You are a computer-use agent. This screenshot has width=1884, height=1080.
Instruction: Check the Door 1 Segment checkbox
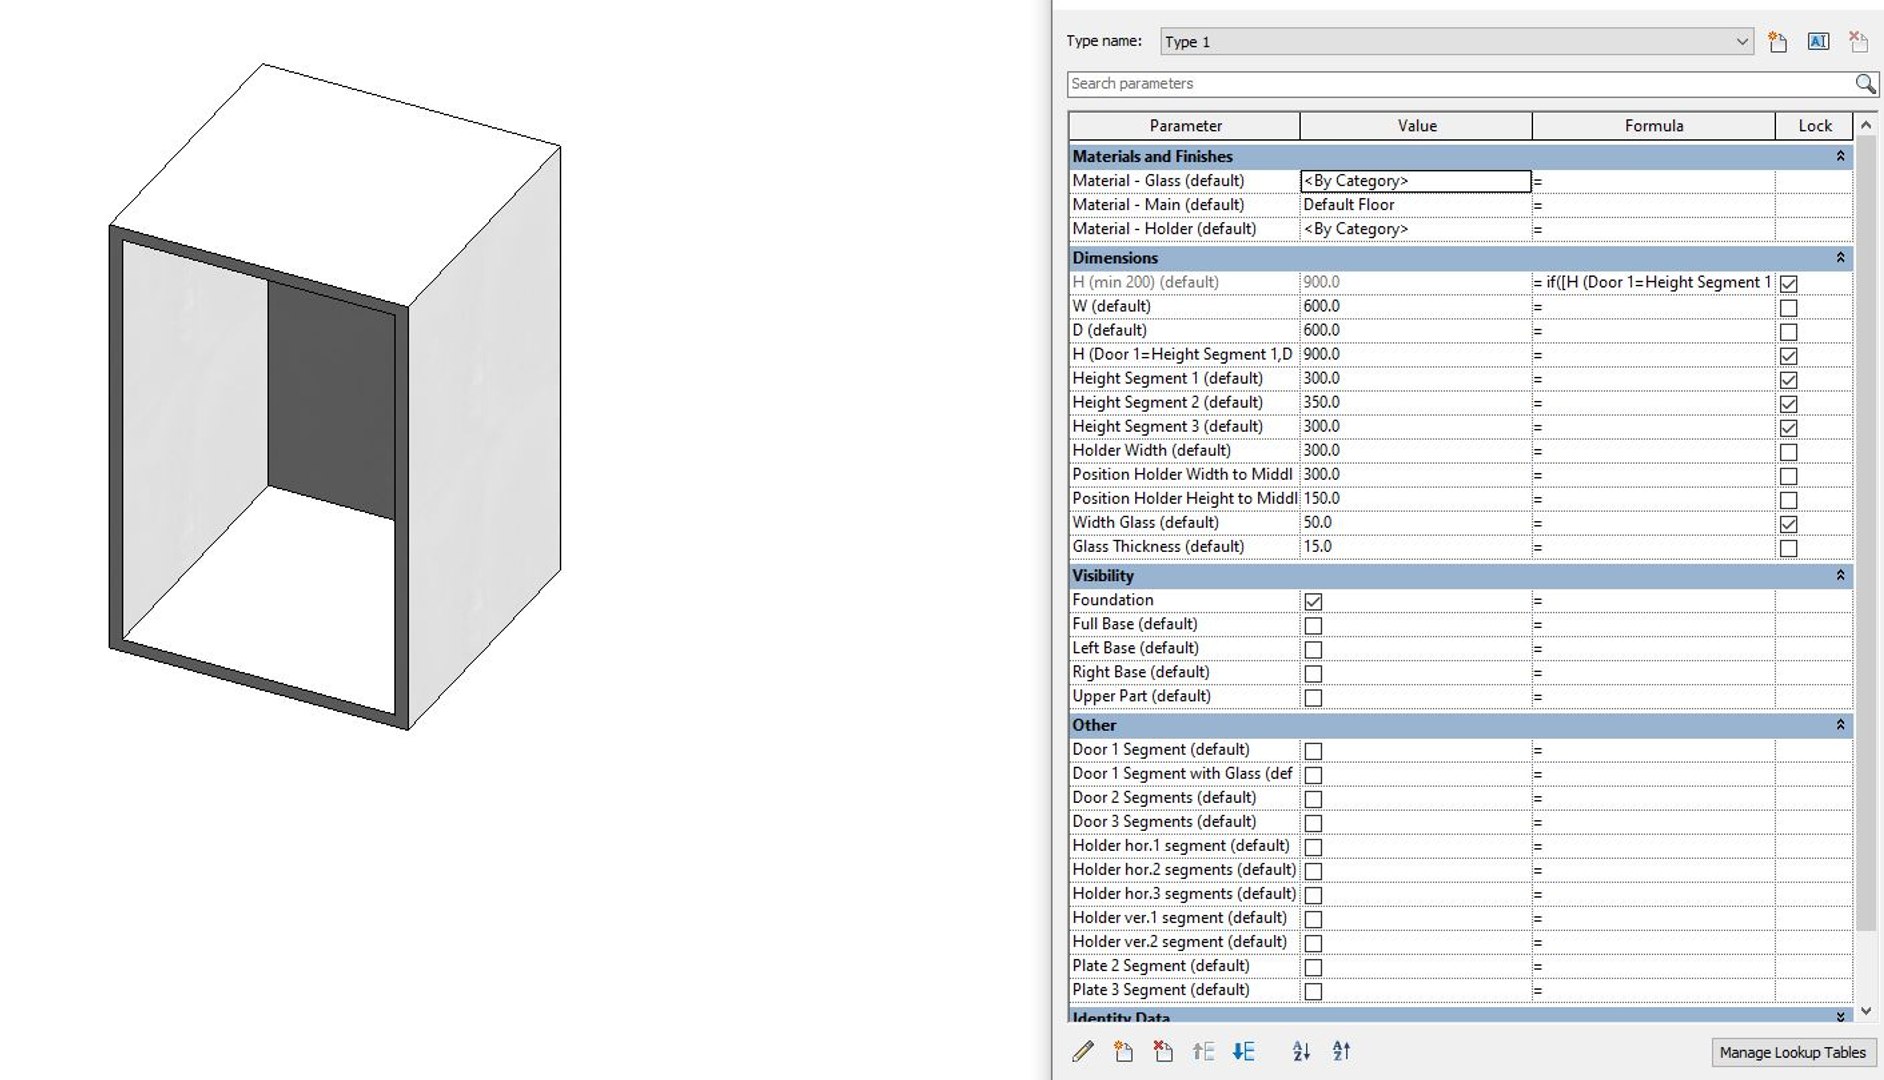point(1313,751)
